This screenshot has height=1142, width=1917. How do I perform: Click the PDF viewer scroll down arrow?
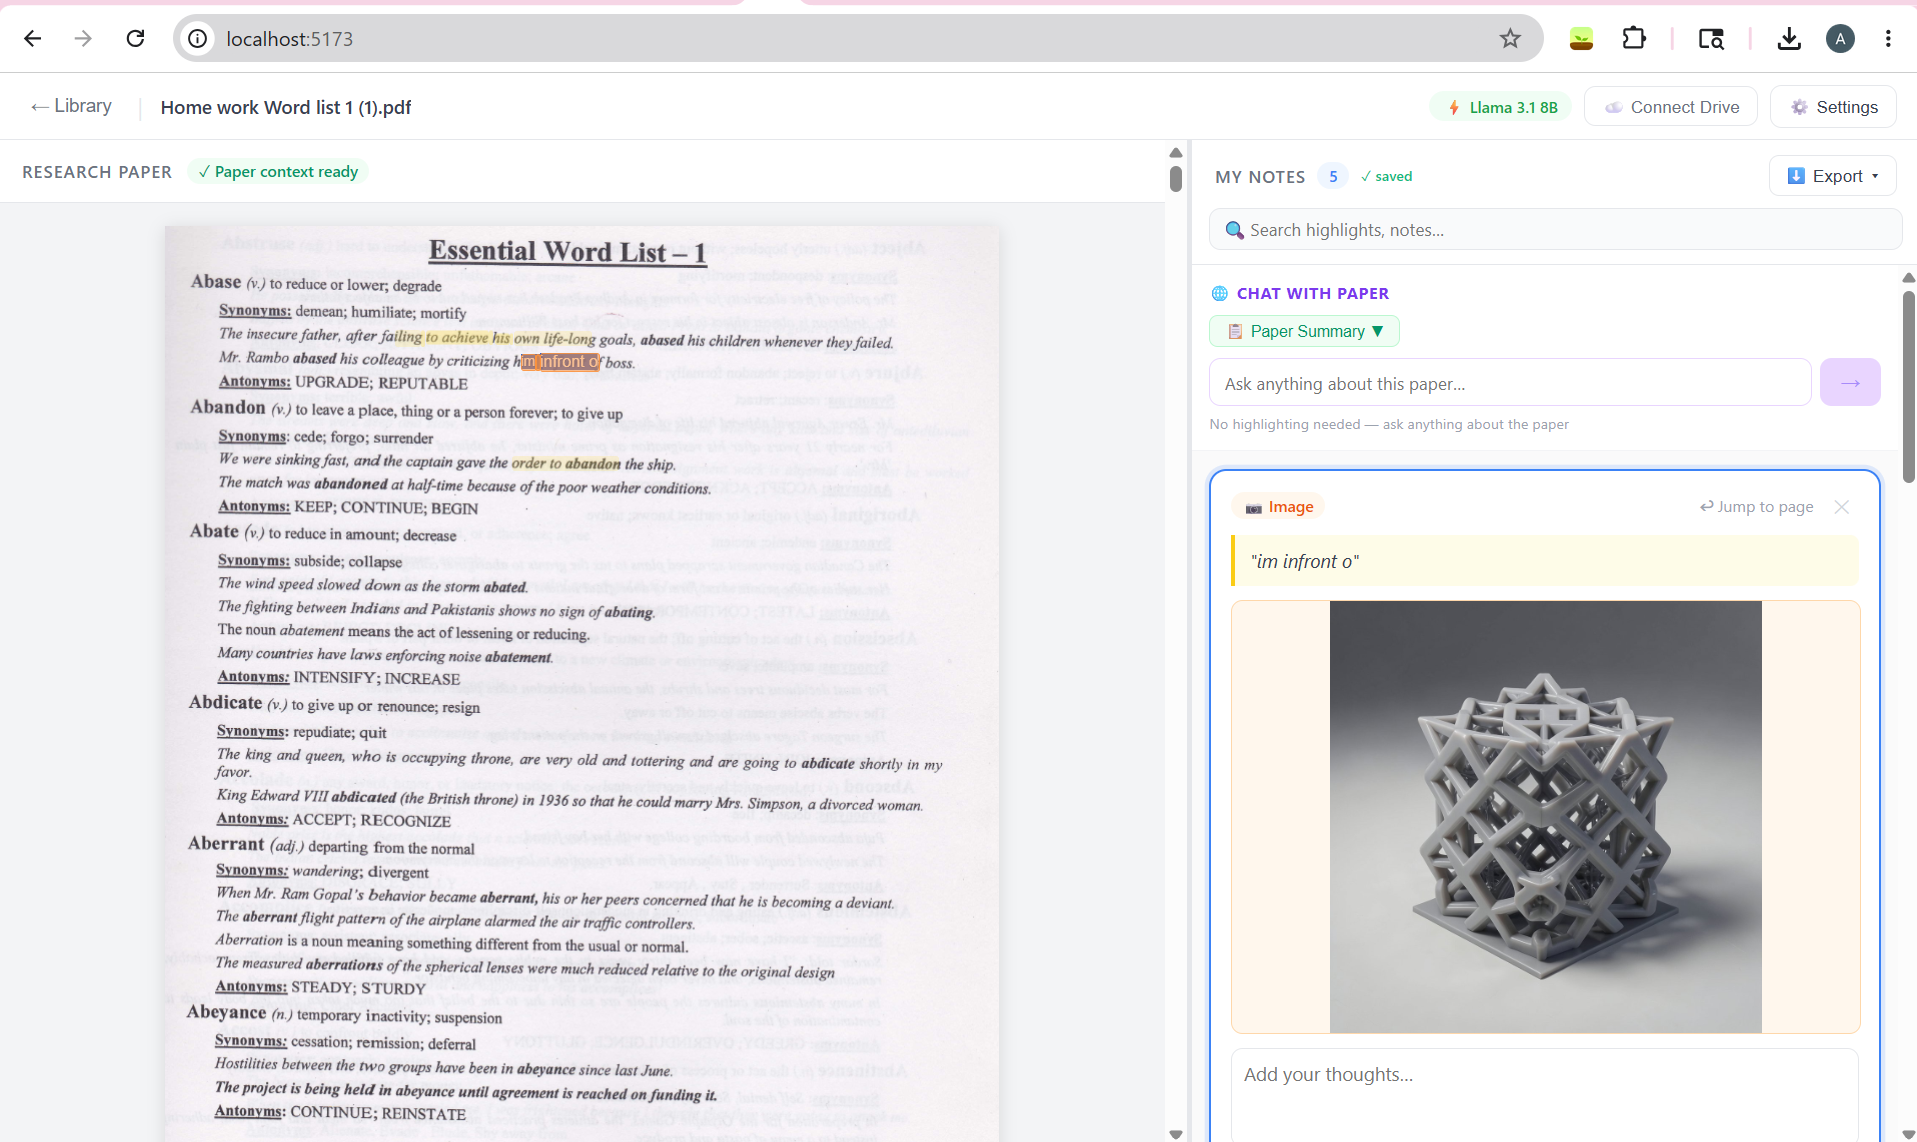[1176, 1134]
